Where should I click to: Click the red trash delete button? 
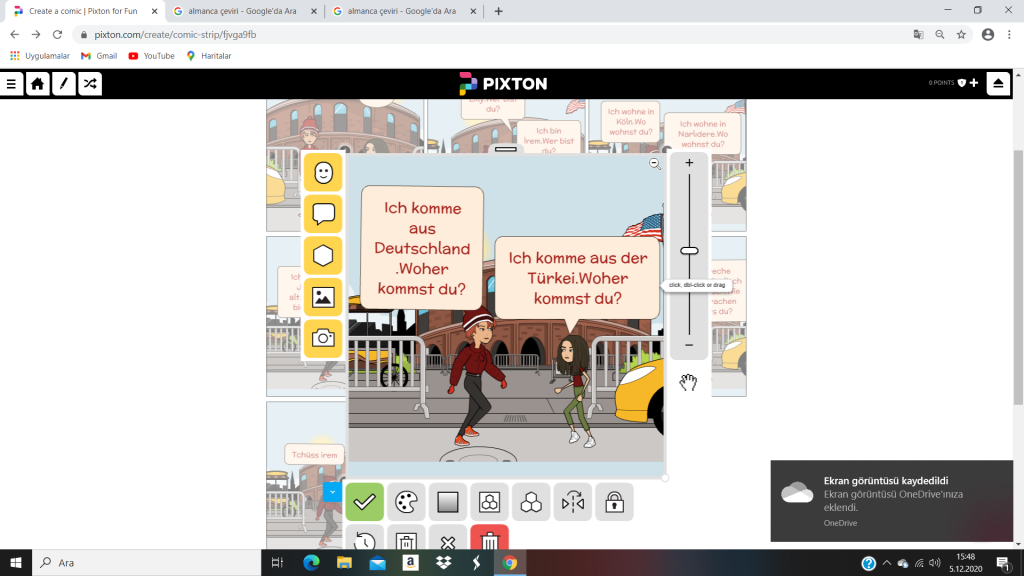click(x=489, y=540)
